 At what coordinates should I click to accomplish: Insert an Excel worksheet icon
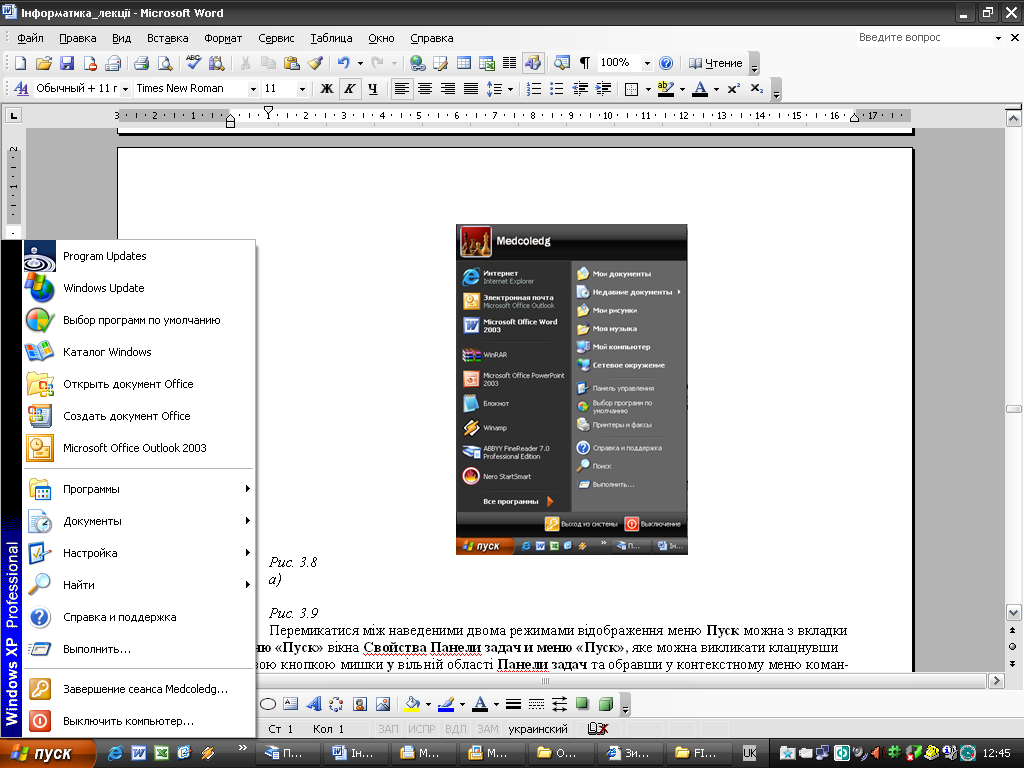pos(487,63)
